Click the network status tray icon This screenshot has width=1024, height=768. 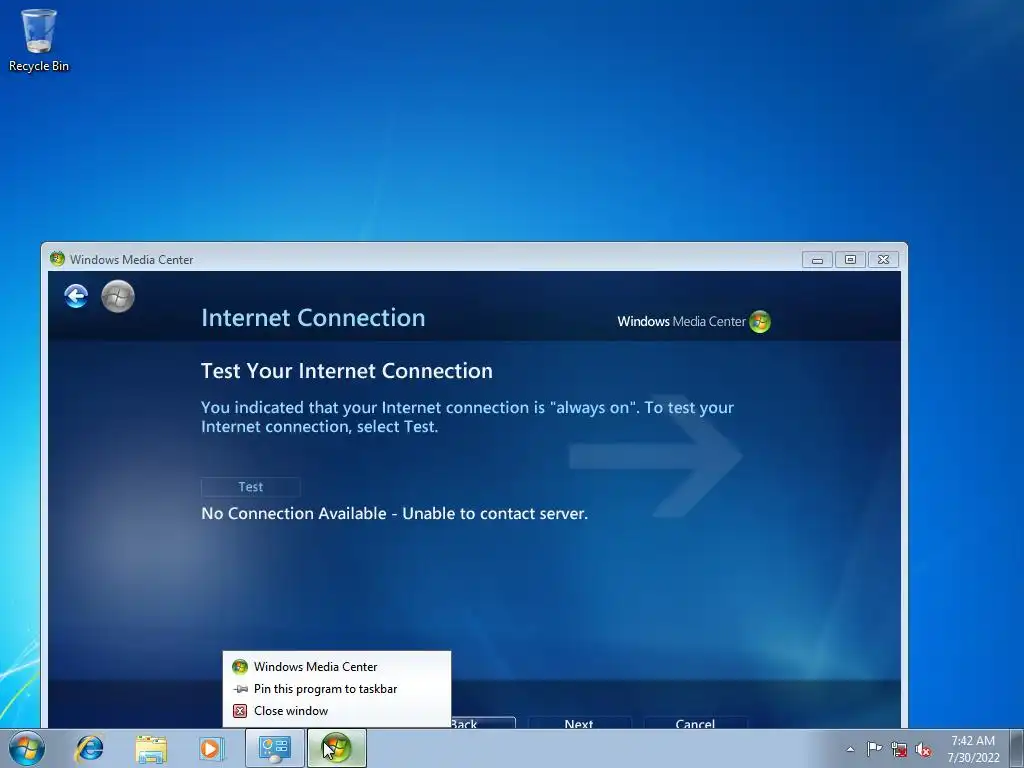pyautogui.click(x=899, y=749)
